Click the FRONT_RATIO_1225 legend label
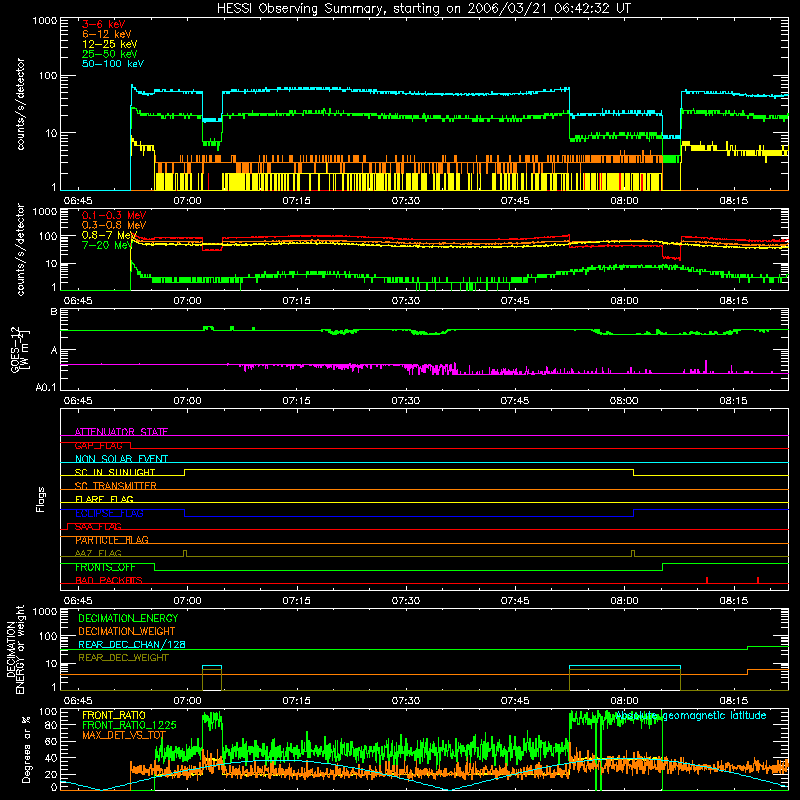Image resolution: width=800 pixels, height=800 pixels. [129, 725]
